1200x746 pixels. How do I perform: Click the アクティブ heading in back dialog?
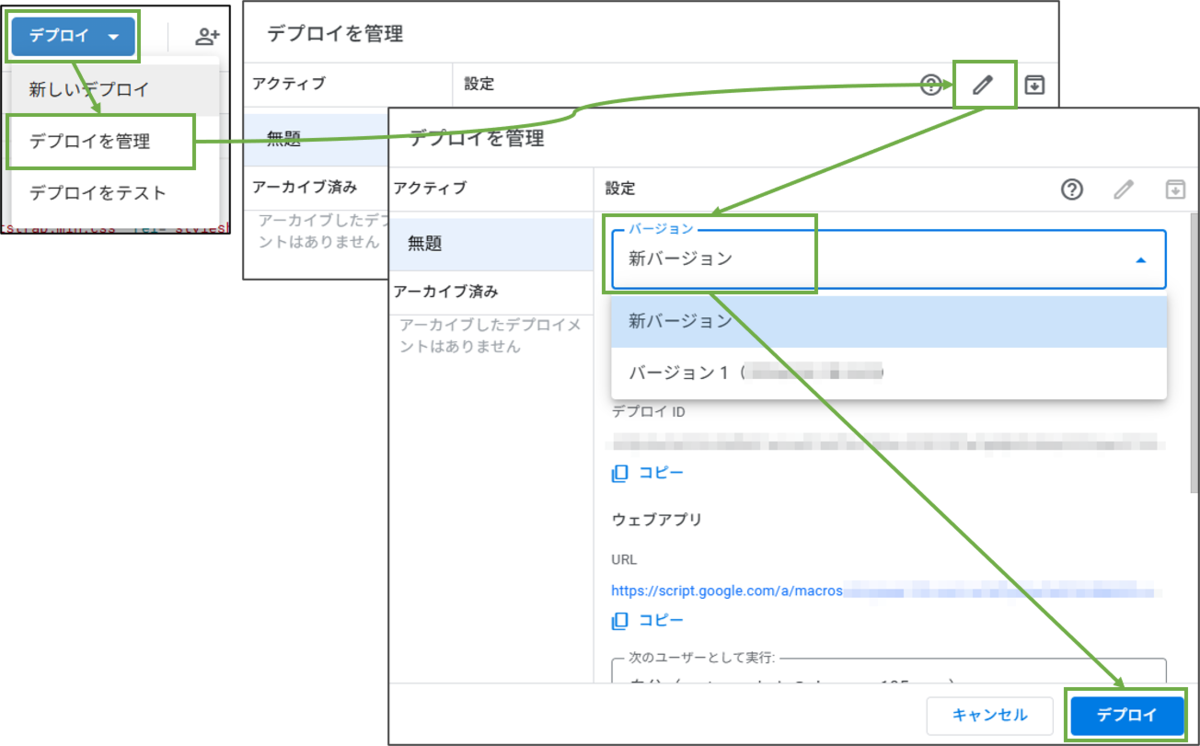click(x=289, y=84)
